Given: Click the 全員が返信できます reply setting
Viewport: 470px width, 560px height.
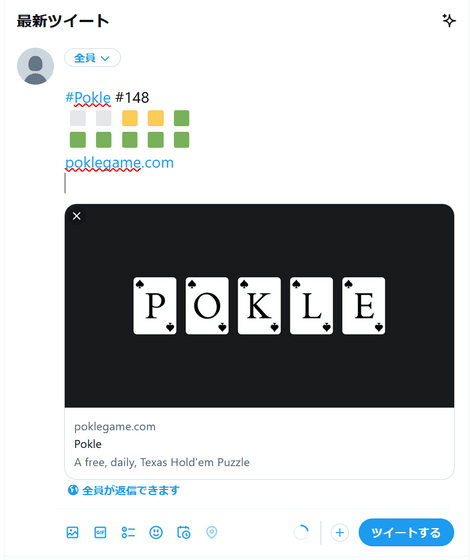Looking at the screenshot, I should [x=124, y=490].
